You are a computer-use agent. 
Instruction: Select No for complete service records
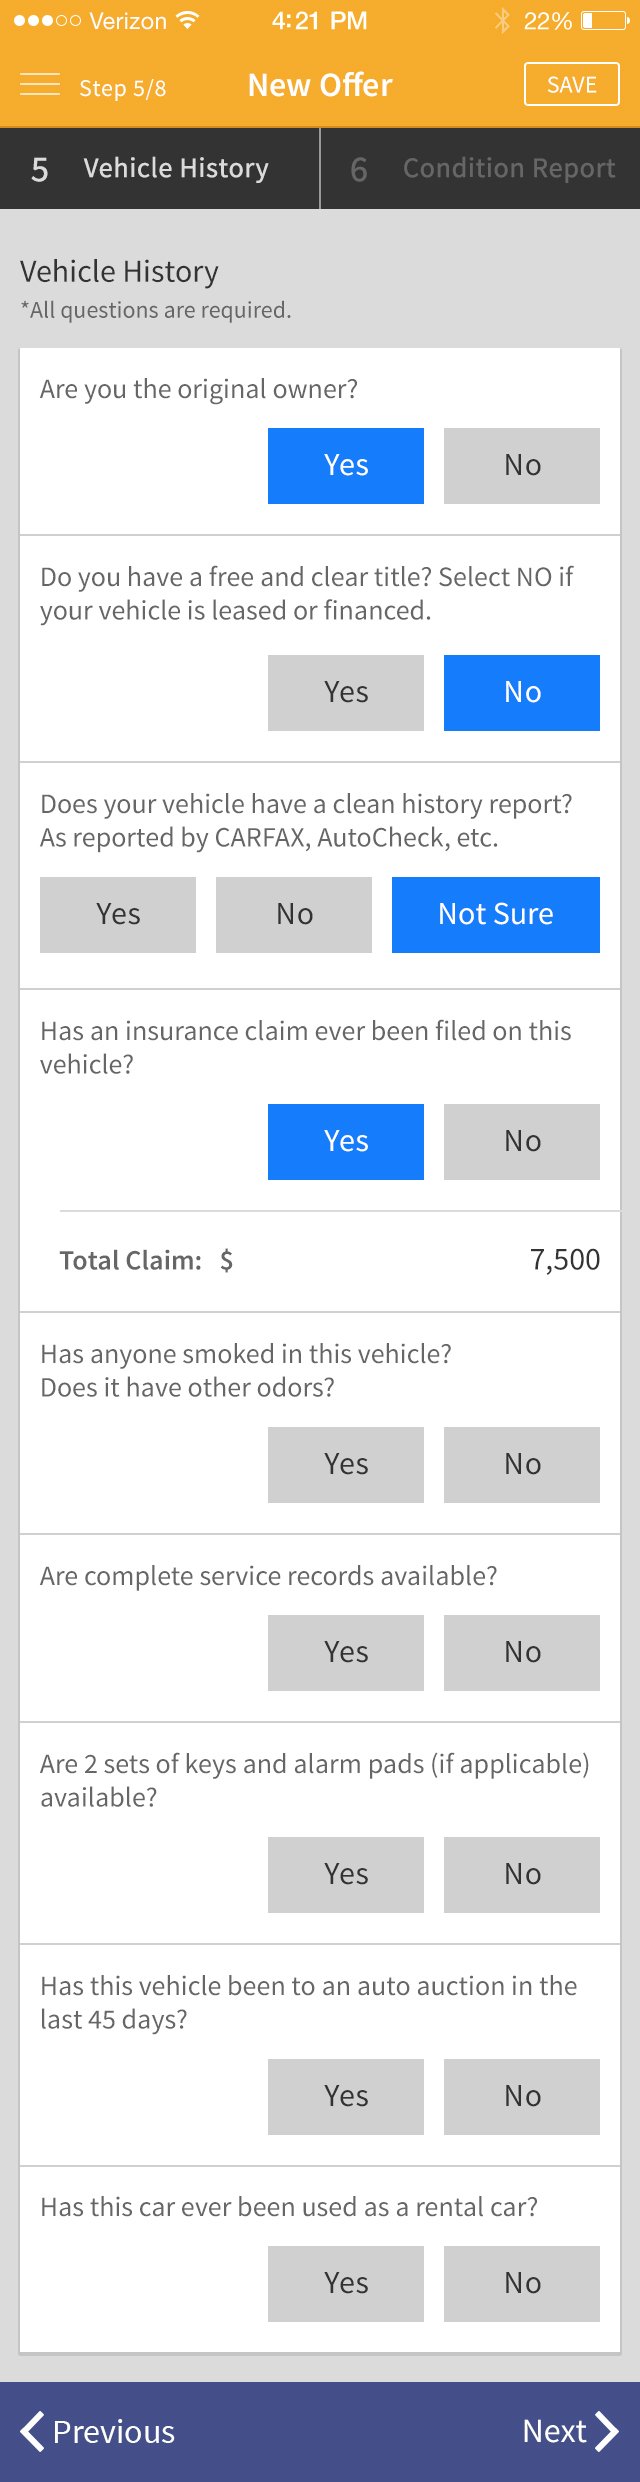pos(522,1653)
